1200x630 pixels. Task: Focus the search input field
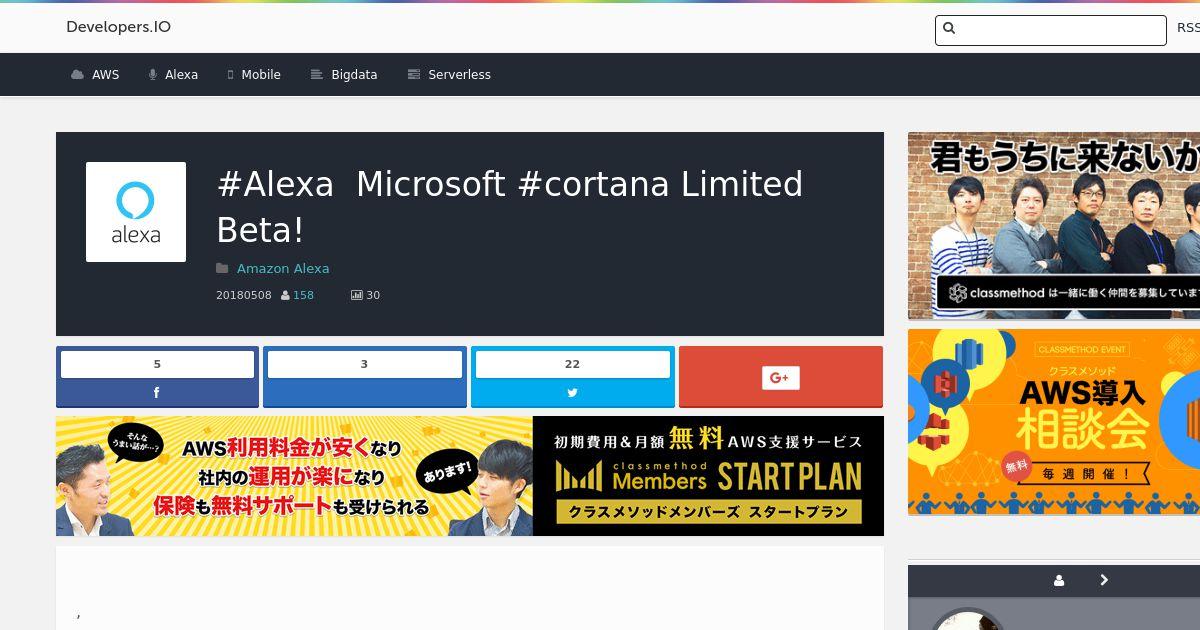click(1051, 30)
